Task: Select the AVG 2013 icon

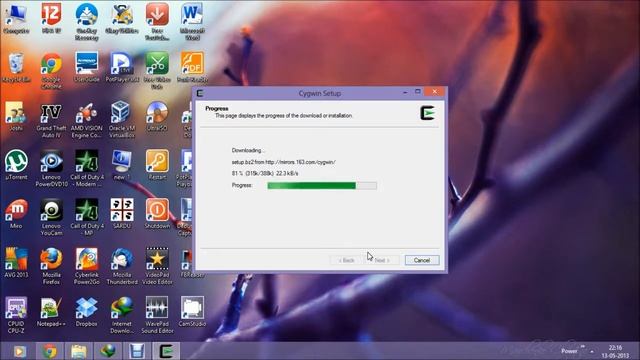Action: point(16,262)
